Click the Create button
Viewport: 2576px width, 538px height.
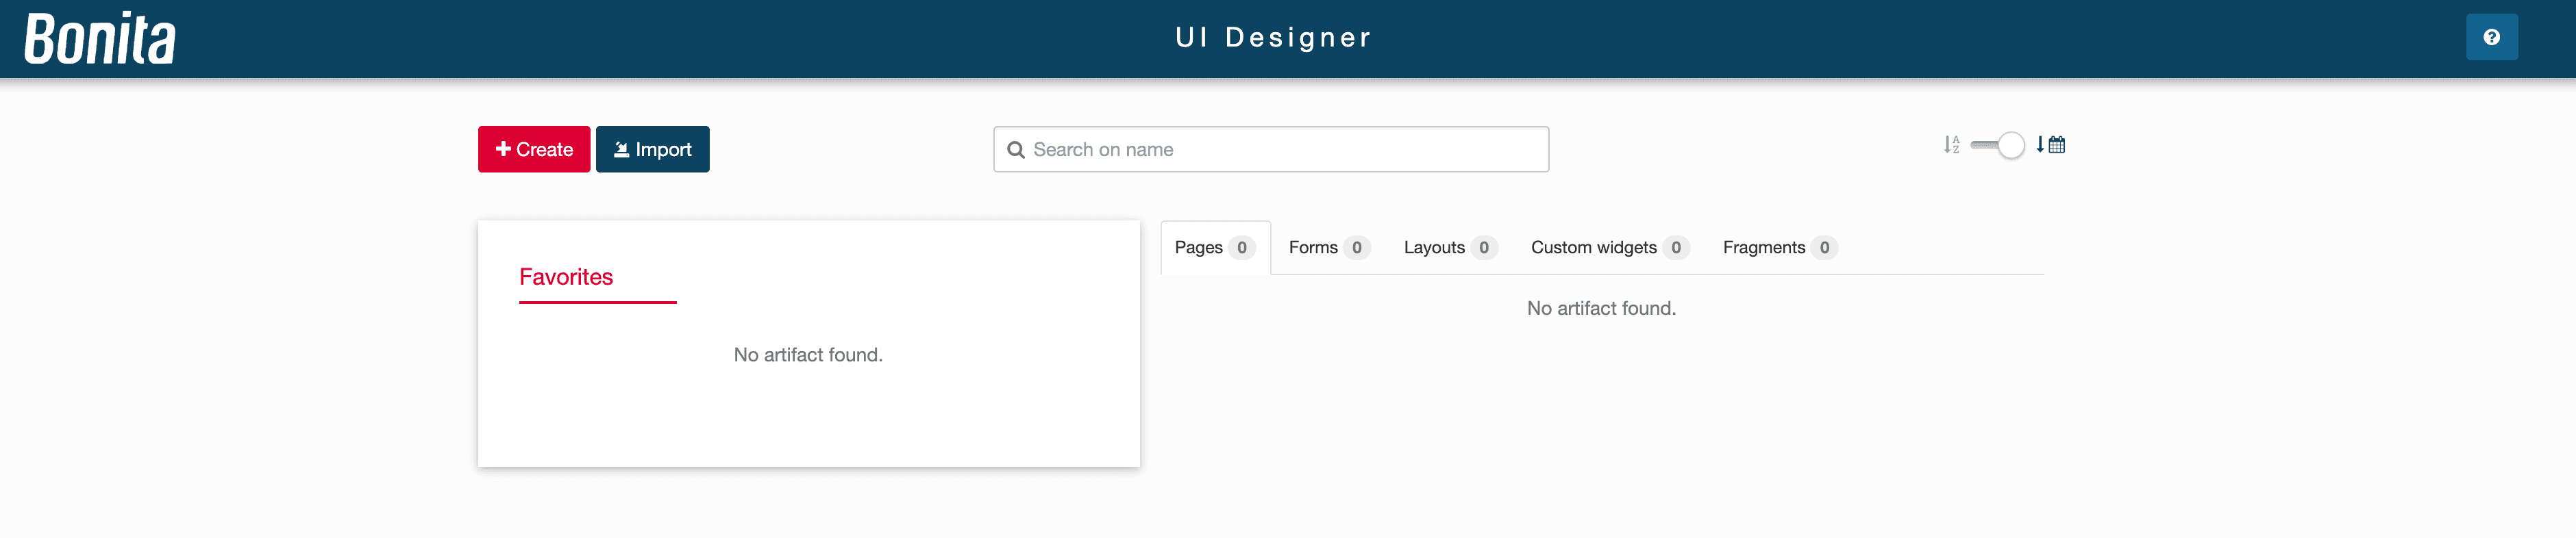click(x=534, y=149)
